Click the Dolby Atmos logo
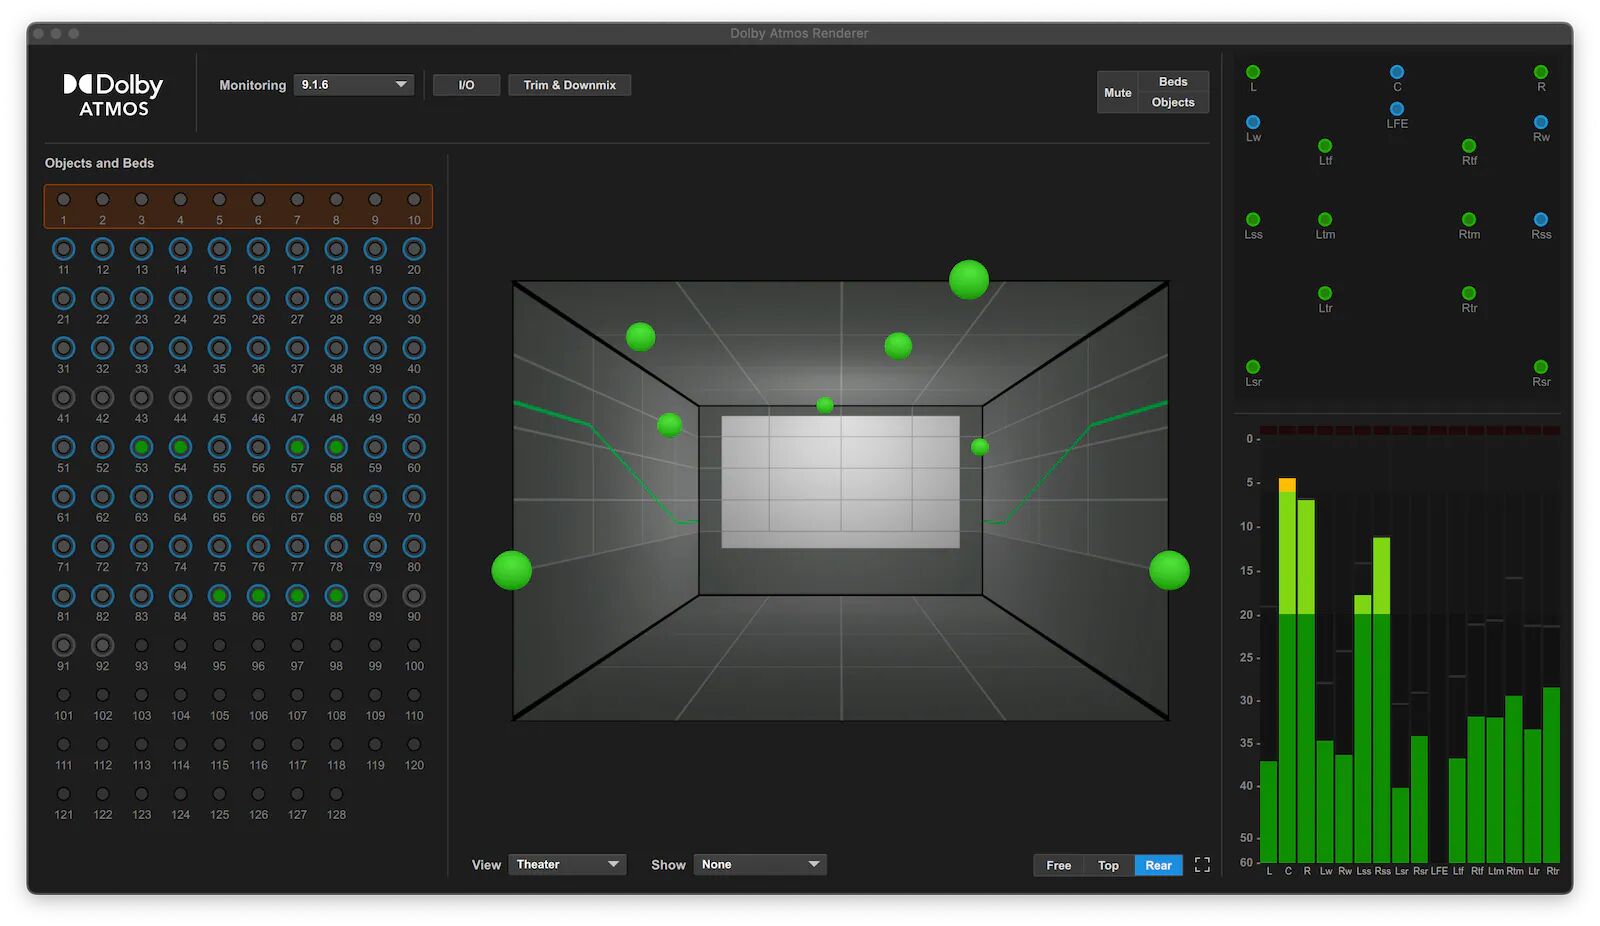 click(112, 92)
